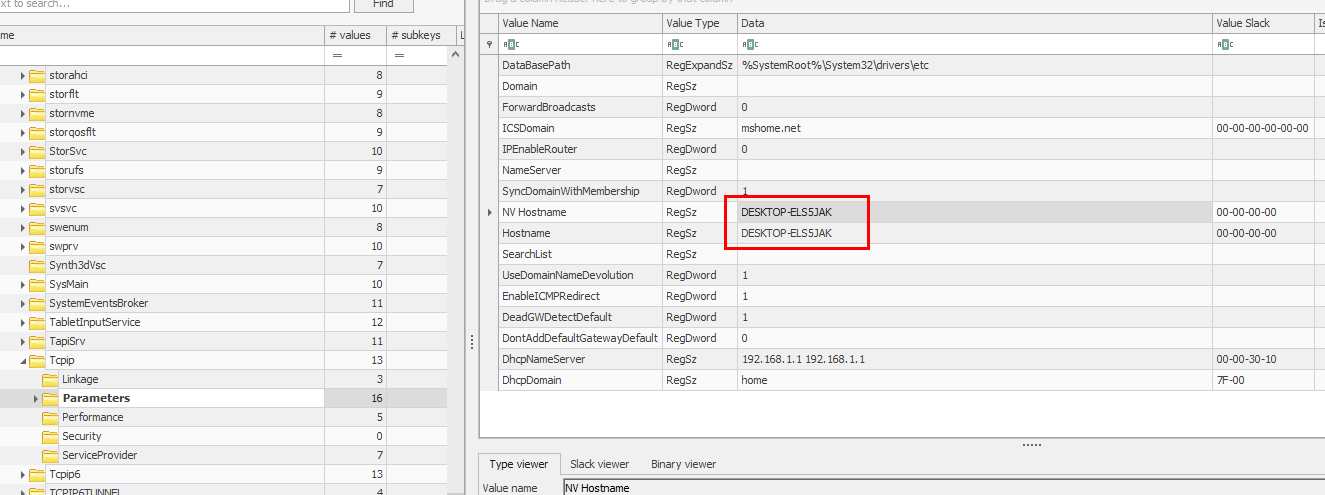The width and height of the screenshot is (1325, 495).
Task: Click the filter funnel icon in values grid
Action: [489, 44]
